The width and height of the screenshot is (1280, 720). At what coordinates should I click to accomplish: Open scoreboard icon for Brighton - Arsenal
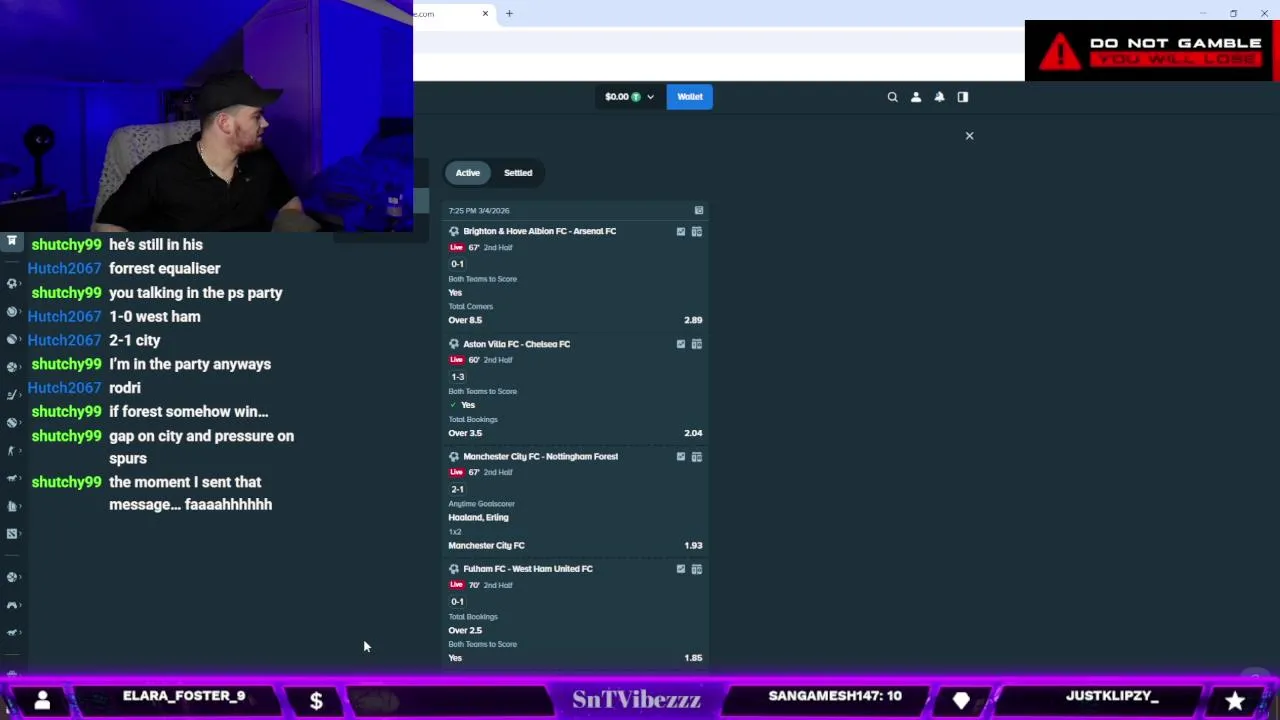697,232
